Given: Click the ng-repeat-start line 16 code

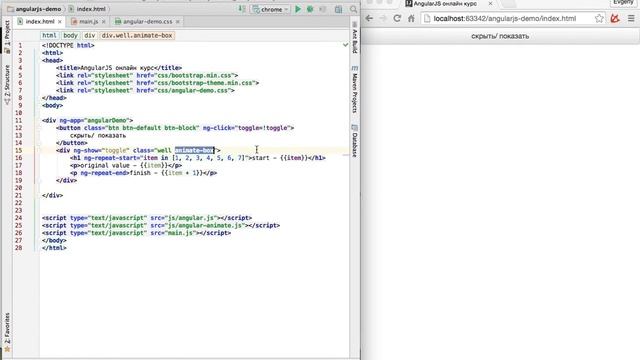Looking at the screenshot, I should click(x=198, y=158).
